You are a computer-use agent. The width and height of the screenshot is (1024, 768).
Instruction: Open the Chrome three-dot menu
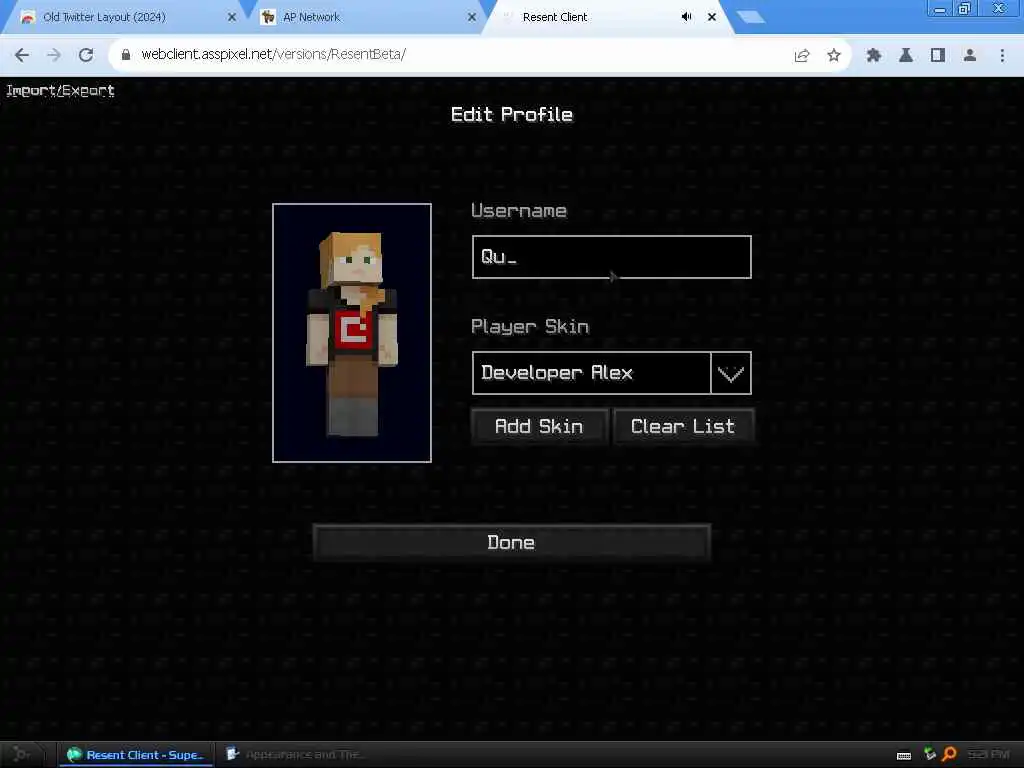click(x=1002, y=56)
